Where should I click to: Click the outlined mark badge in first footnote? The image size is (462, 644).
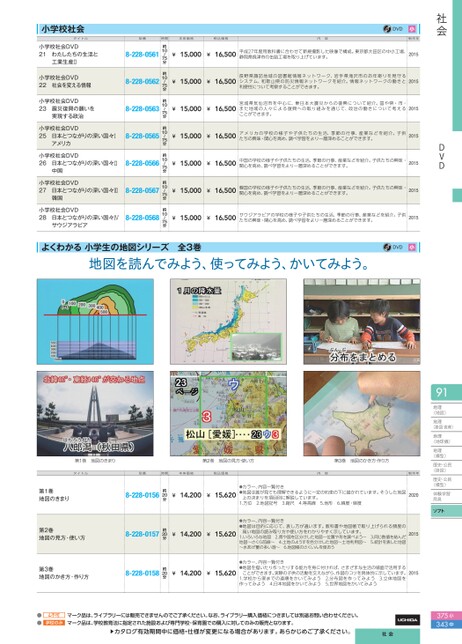pyautogui.click(x=54, y=615)
